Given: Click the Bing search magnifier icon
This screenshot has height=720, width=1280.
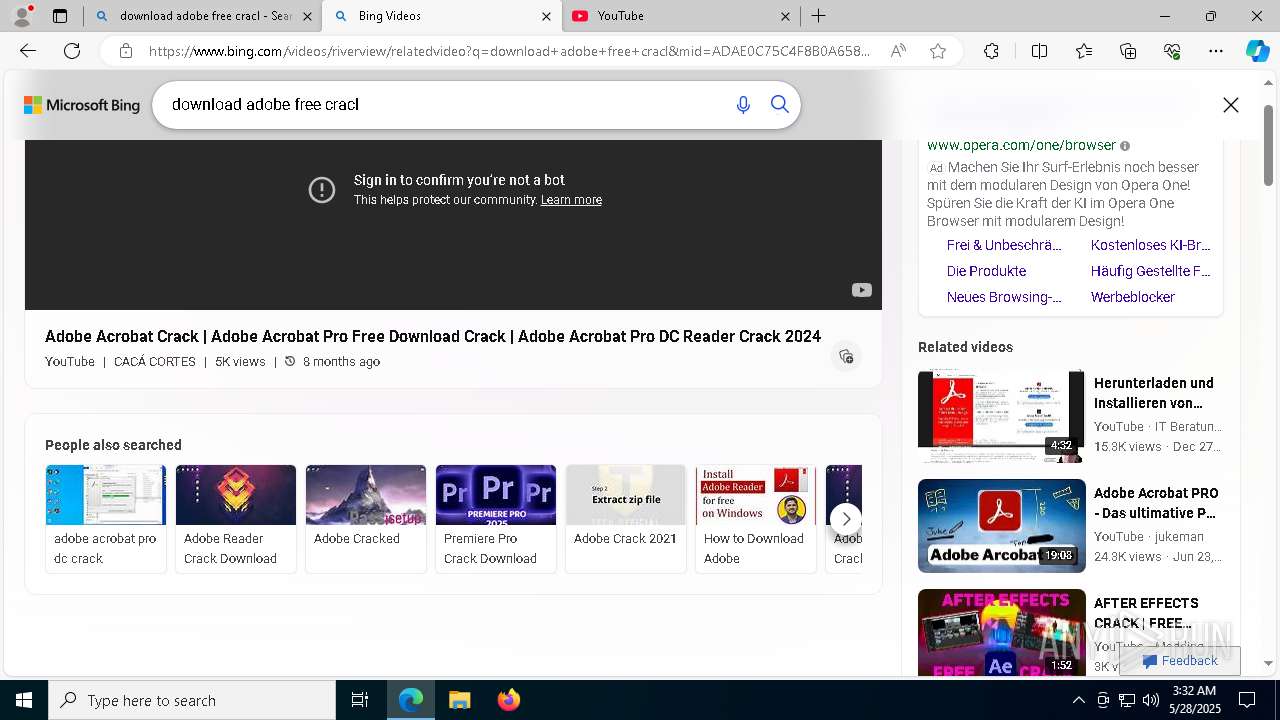Looking at the screenshot, I should (780, 105).
